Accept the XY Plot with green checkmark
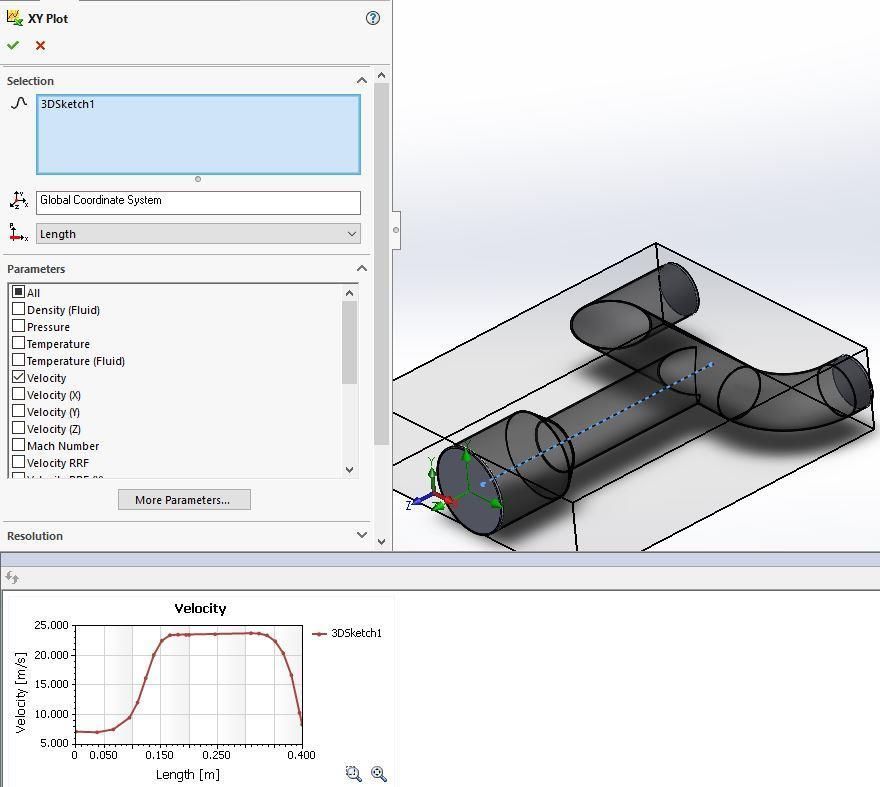The height and width of the screenshot is (787, 880). 13,45
